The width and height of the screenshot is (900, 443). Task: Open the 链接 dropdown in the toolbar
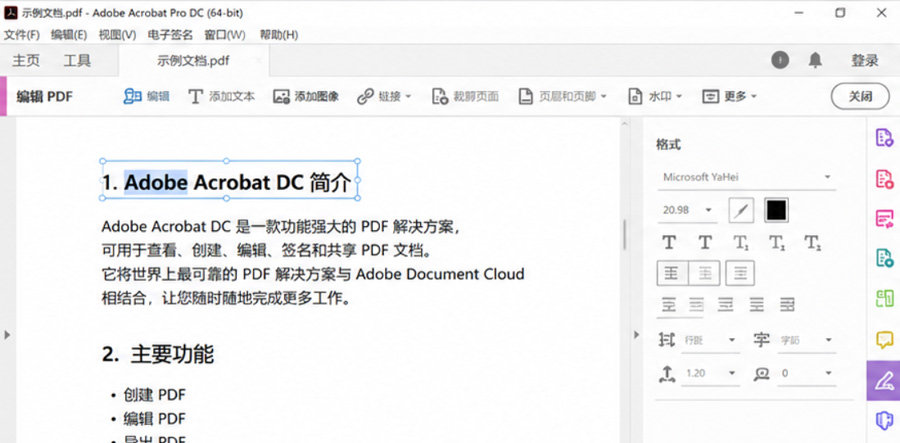click(x=384, y=96)
